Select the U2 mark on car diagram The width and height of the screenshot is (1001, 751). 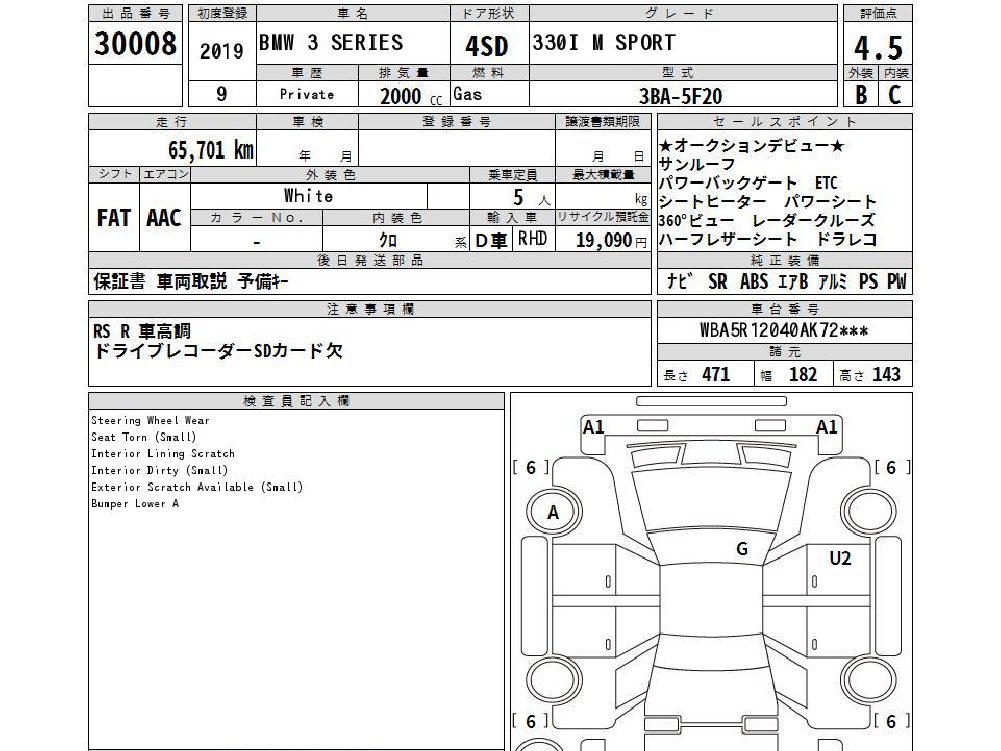[x=840, y=559]
